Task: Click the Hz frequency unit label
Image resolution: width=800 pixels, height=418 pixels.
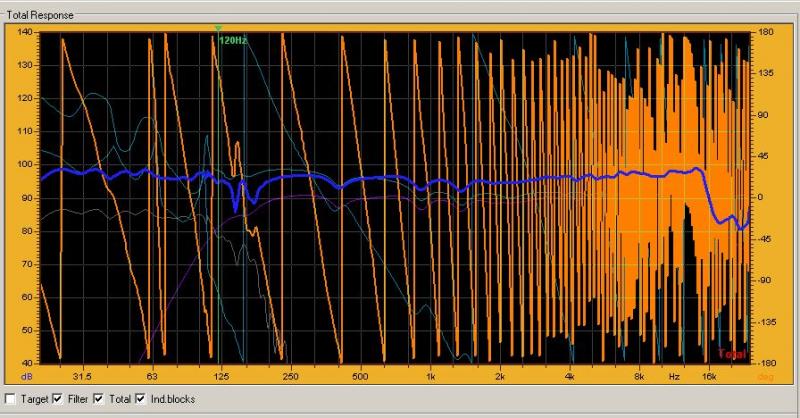Action: 674,377
